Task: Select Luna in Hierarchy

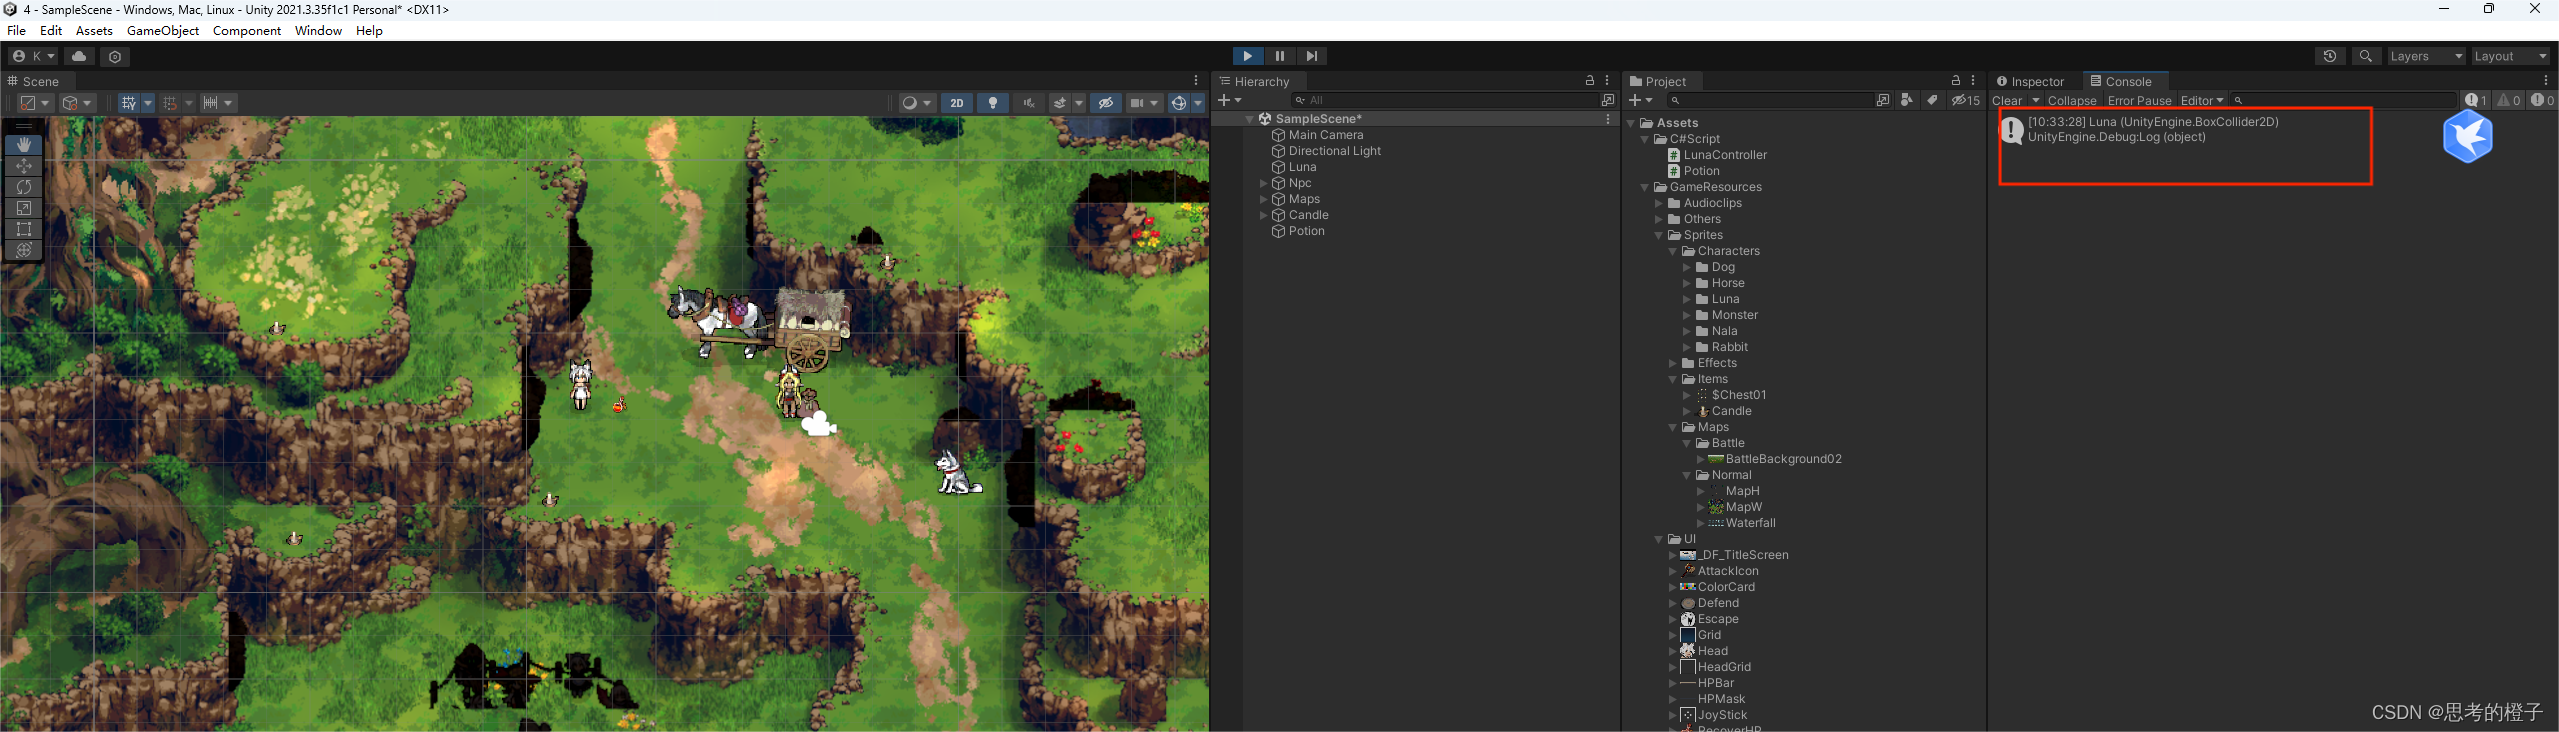Action: [x=1302, y=167]
